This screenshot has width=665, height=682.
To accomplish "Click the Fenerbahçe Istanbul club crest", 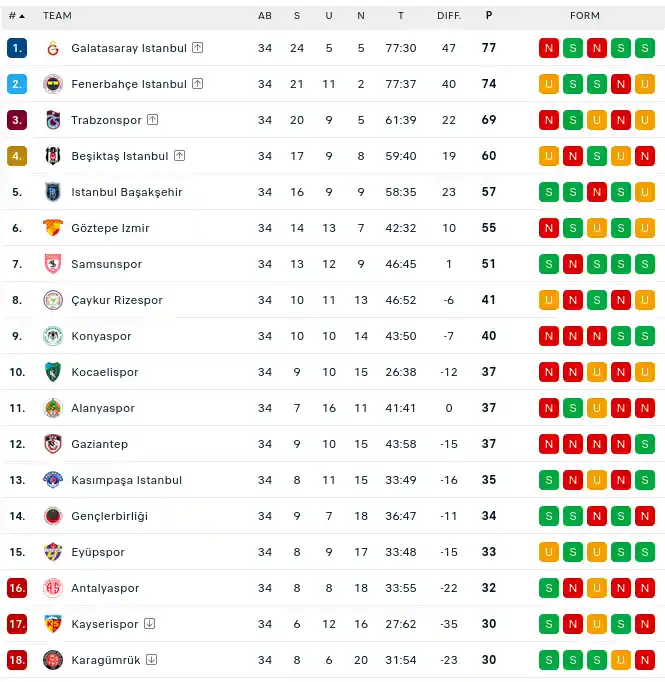I will (53, 84).
